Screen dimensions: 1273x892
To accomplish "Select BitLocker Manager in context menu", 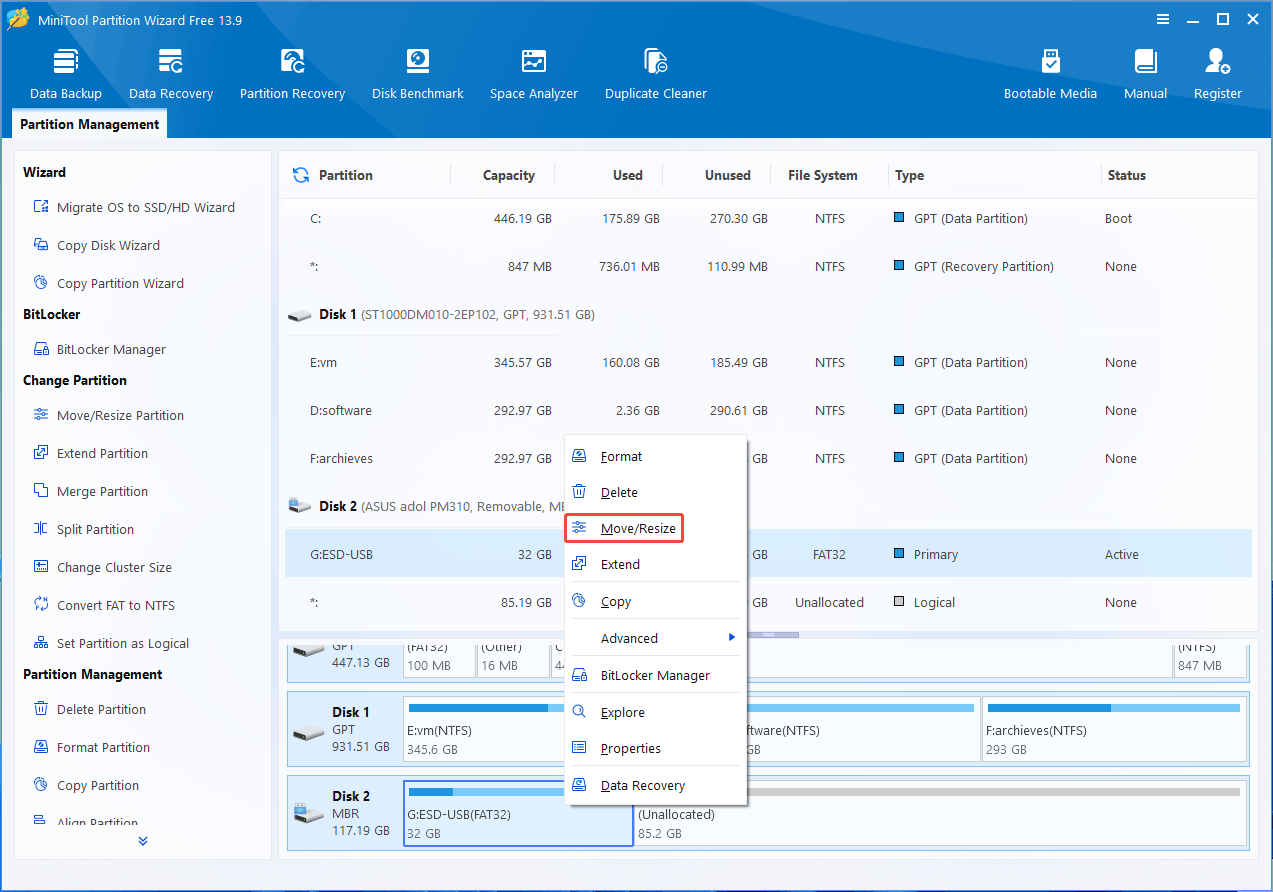I will [x=656, y=676].
